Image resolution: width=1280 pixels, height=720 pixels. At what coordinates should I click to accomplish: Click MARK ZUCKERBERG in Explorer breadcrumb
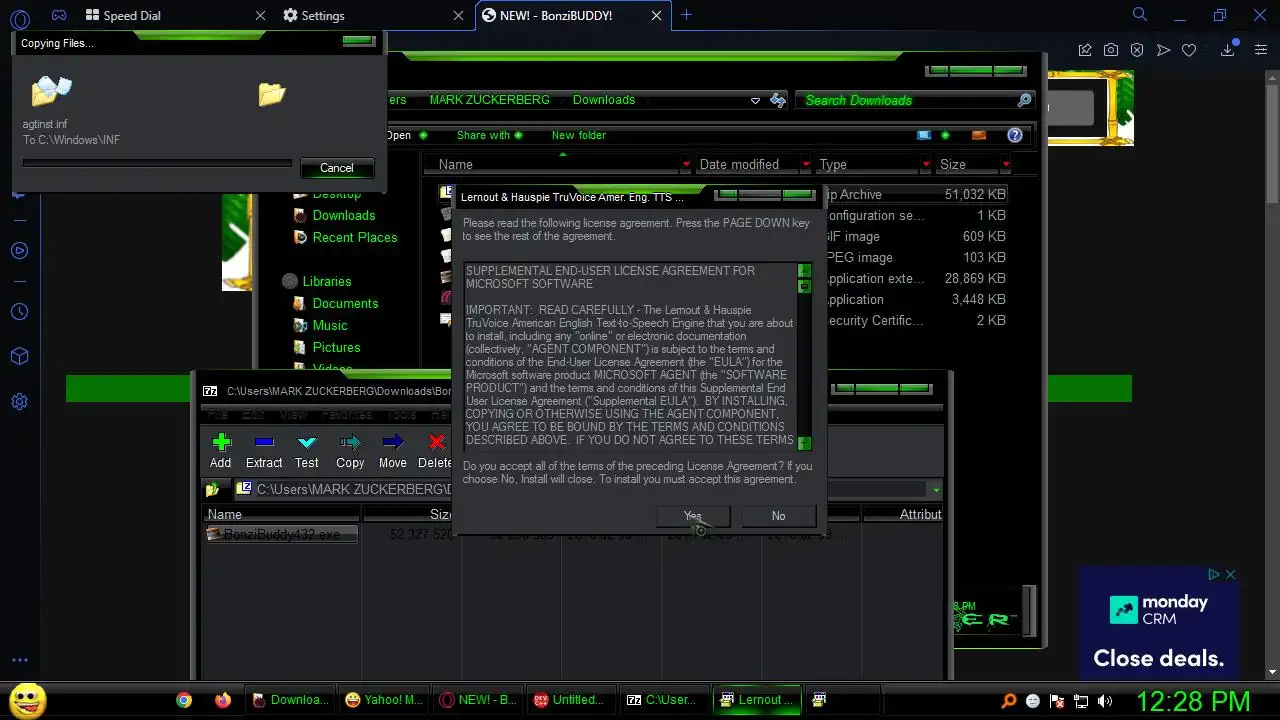pyautogui.click(x=489, y=100)
